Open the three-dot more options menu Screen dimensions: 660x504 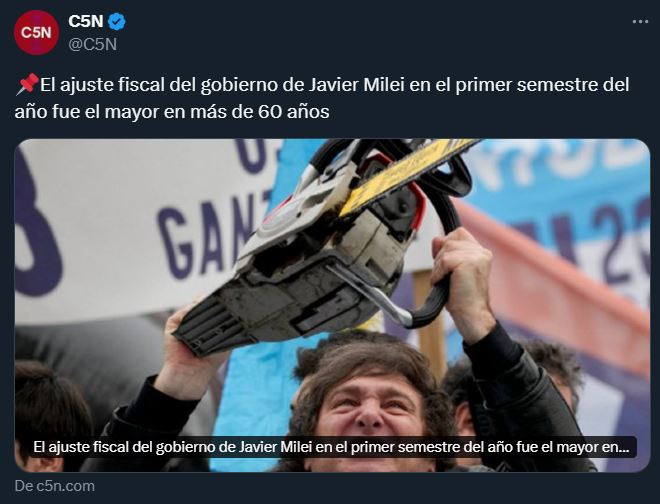640,21
